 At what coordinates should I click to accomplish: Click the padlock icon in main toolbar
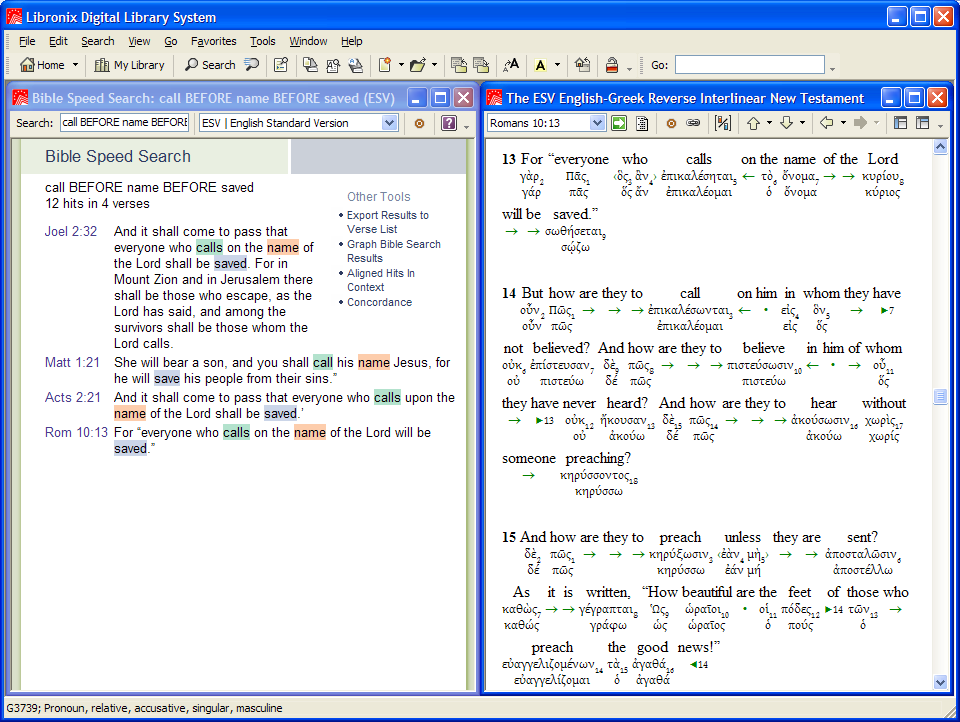click(x=611, y=65)
